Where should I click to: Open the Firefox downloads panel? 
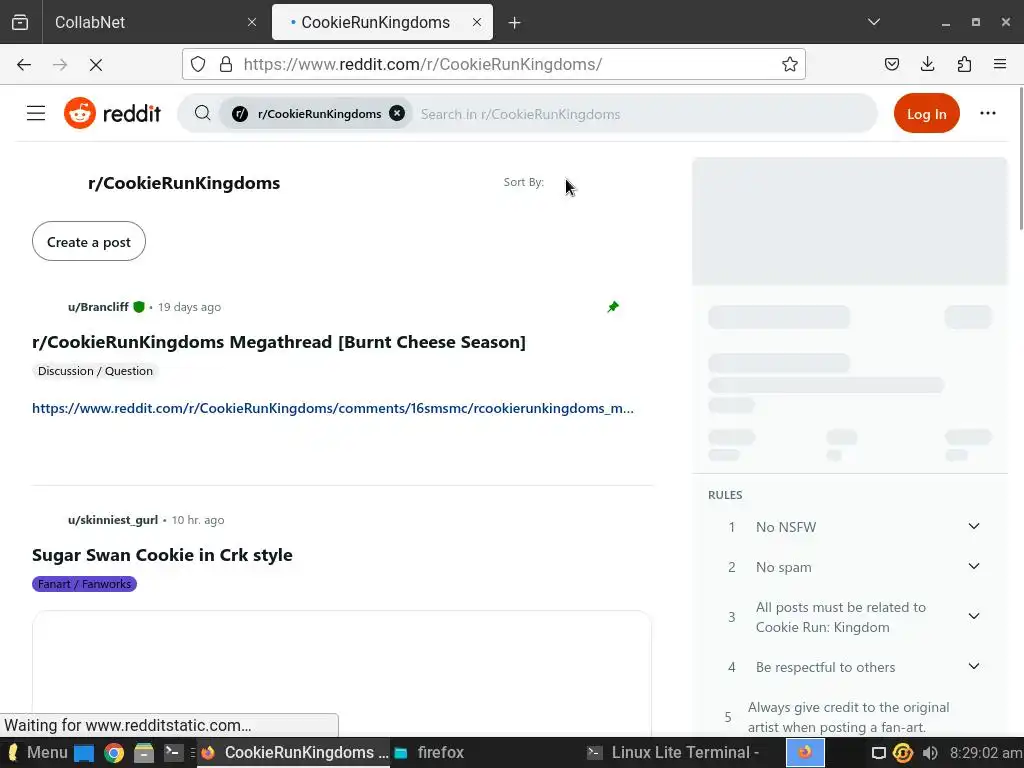click(x=927, y=64)
